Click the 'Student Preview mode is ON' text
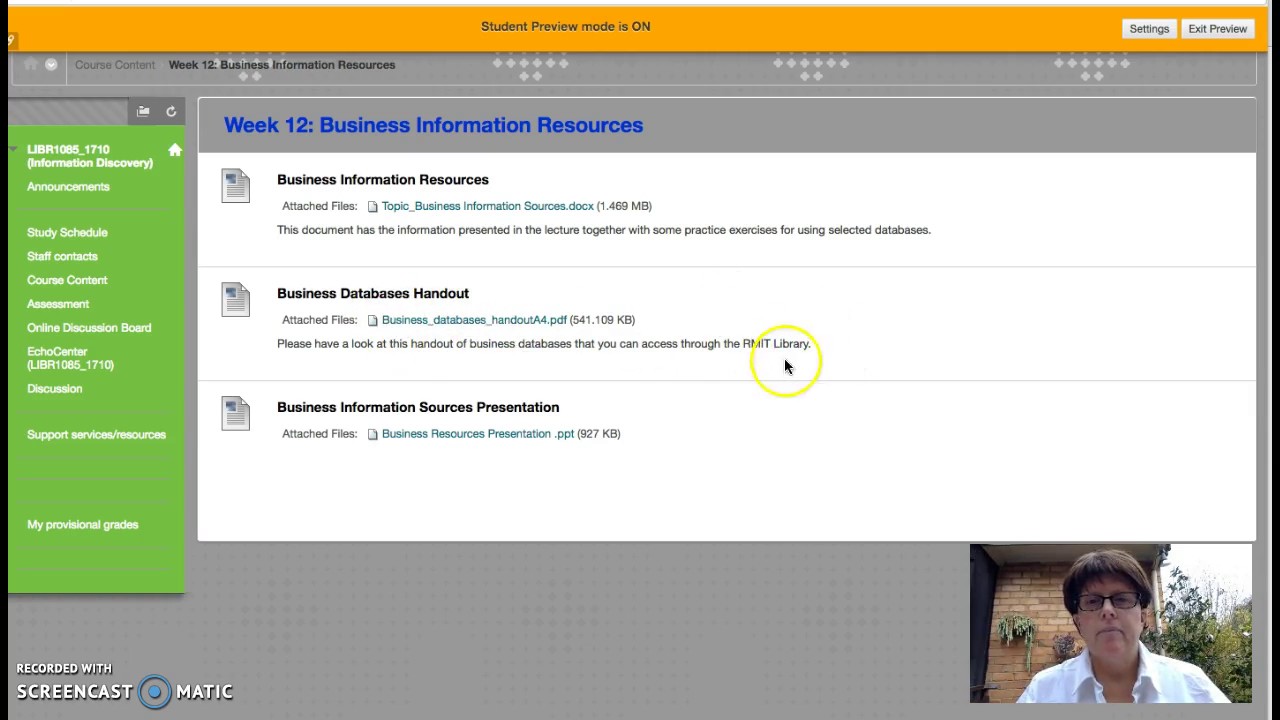This screenshot has width=1280, height=720. coord(566,27)
